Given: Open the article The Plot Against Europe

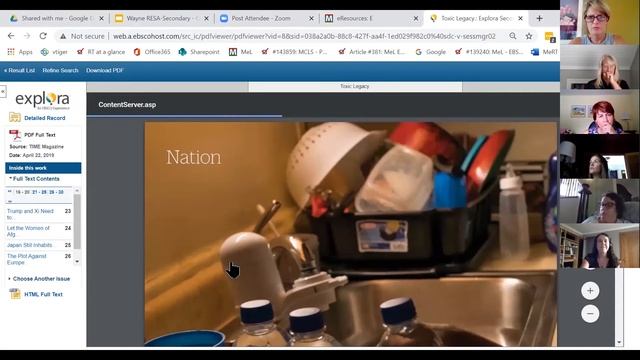Looking at the screenshot, I should click(x=27, y=259).
